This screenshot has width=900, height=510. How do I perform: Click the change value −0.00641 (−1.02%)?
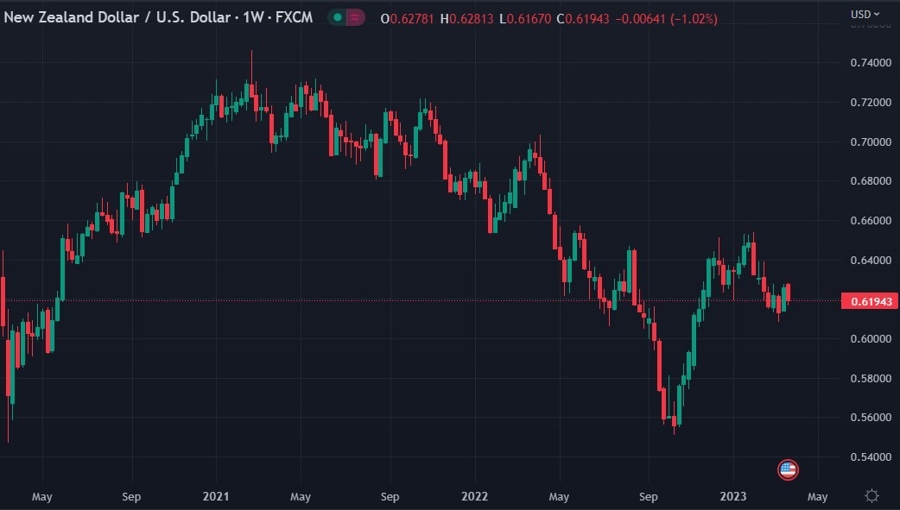tap(666, 19)
